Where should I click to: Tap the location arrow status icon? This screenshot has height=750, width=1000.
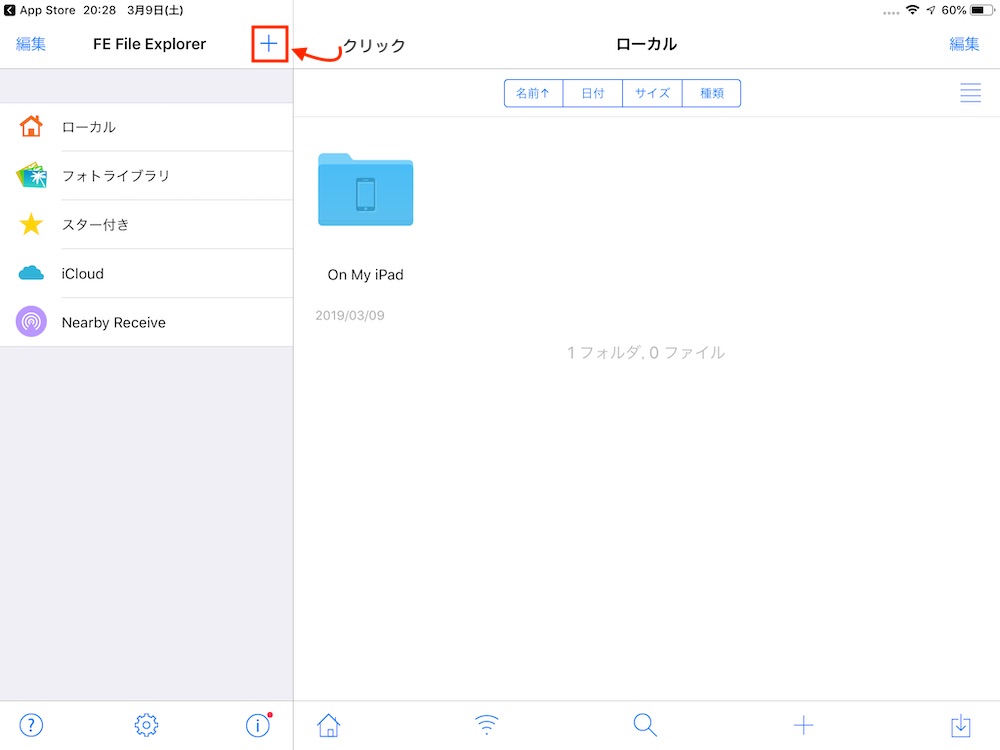[931, 10]
